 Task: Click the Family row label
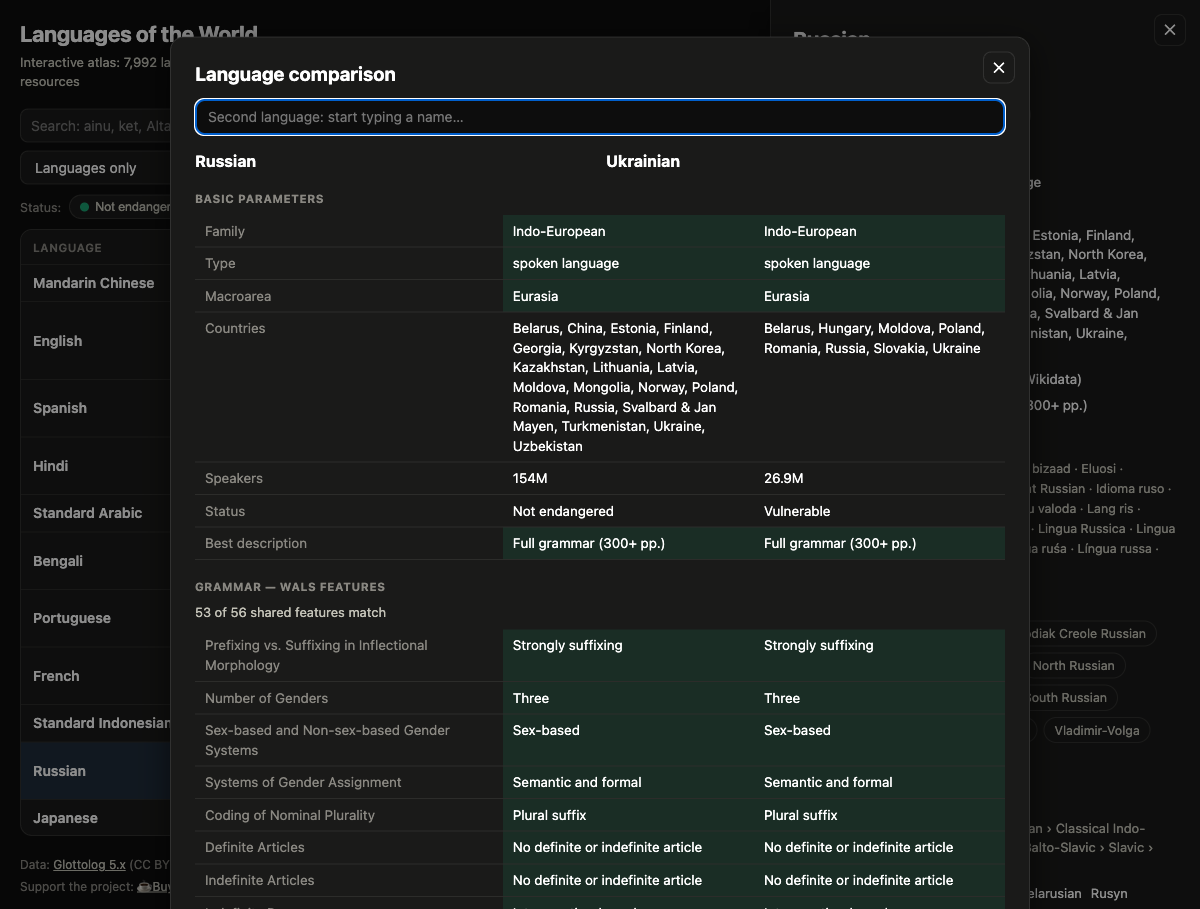click(x=225, y=231)
